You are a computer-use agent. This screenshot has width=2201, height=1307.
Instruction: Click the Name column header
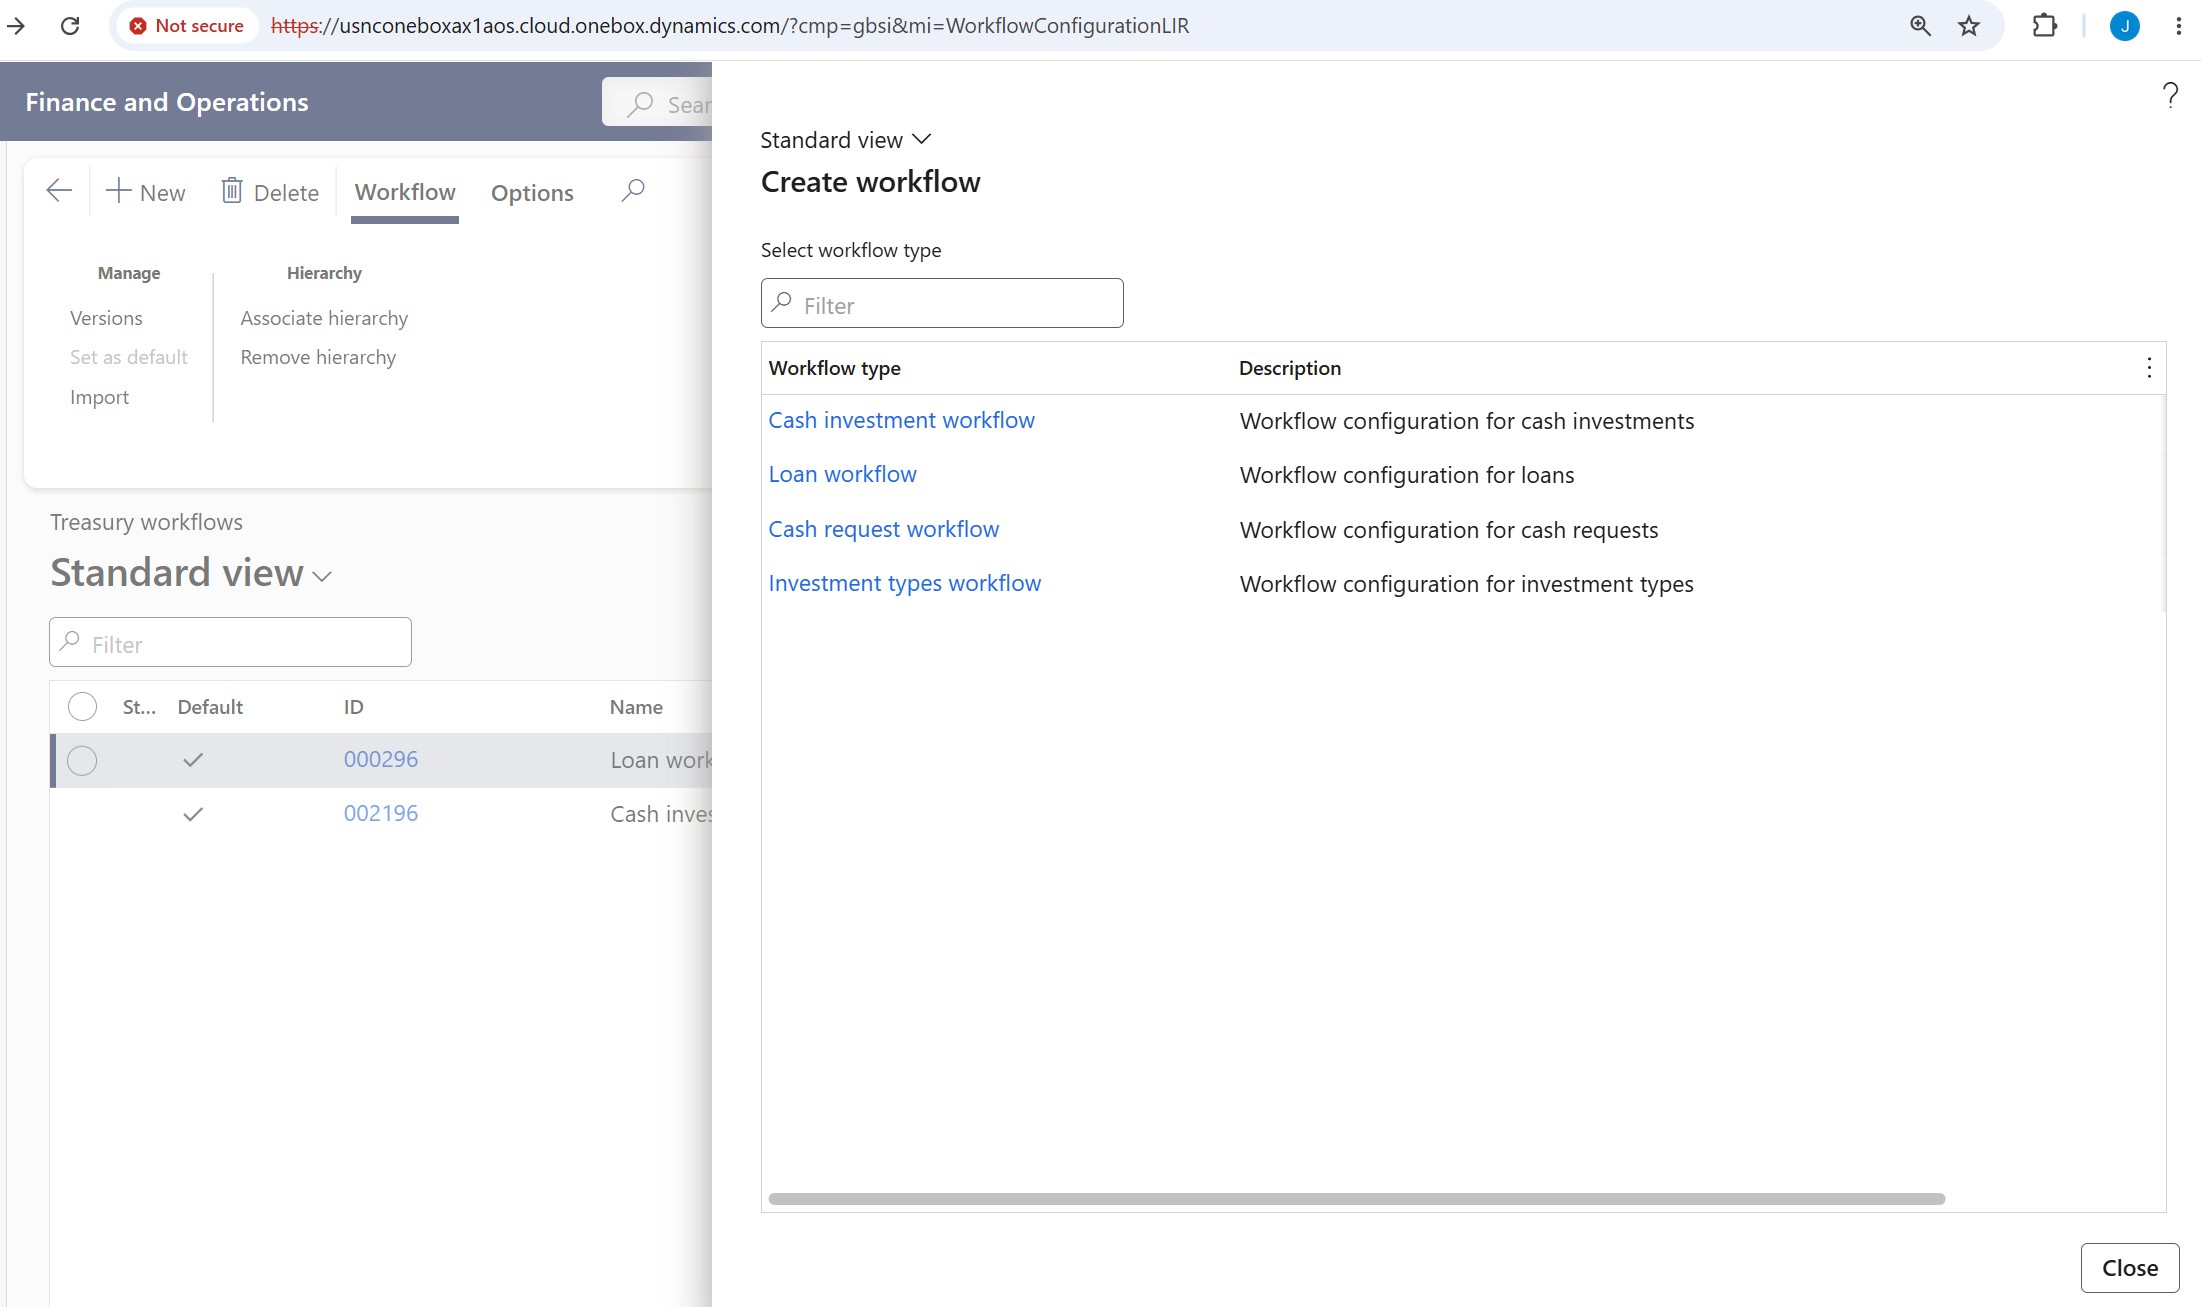pyautogui.click(x=636, y=707)
